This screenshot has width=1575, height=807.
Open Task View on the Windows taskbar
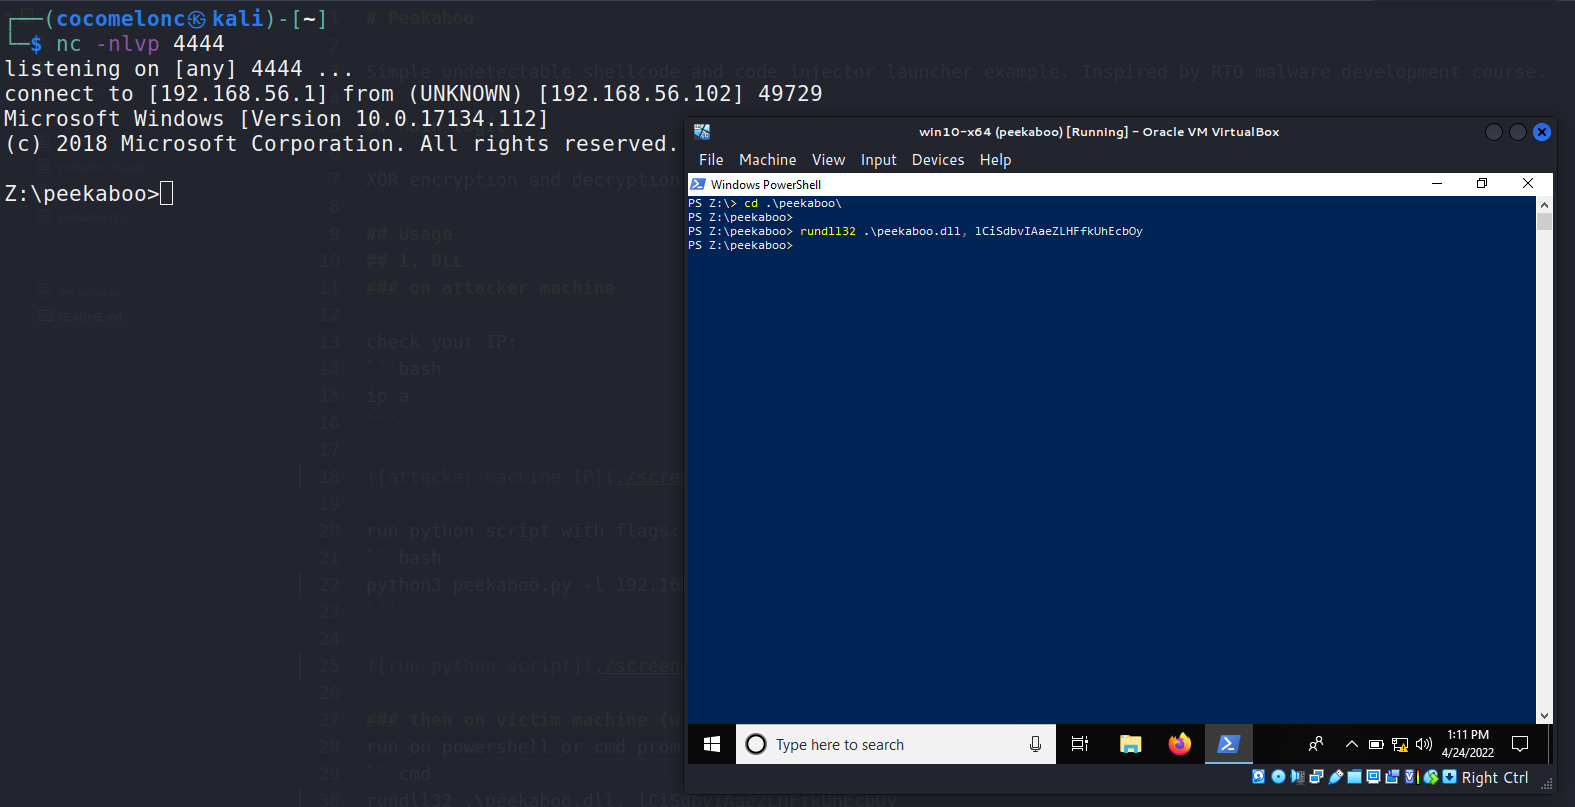click(x=1080, y=744)
